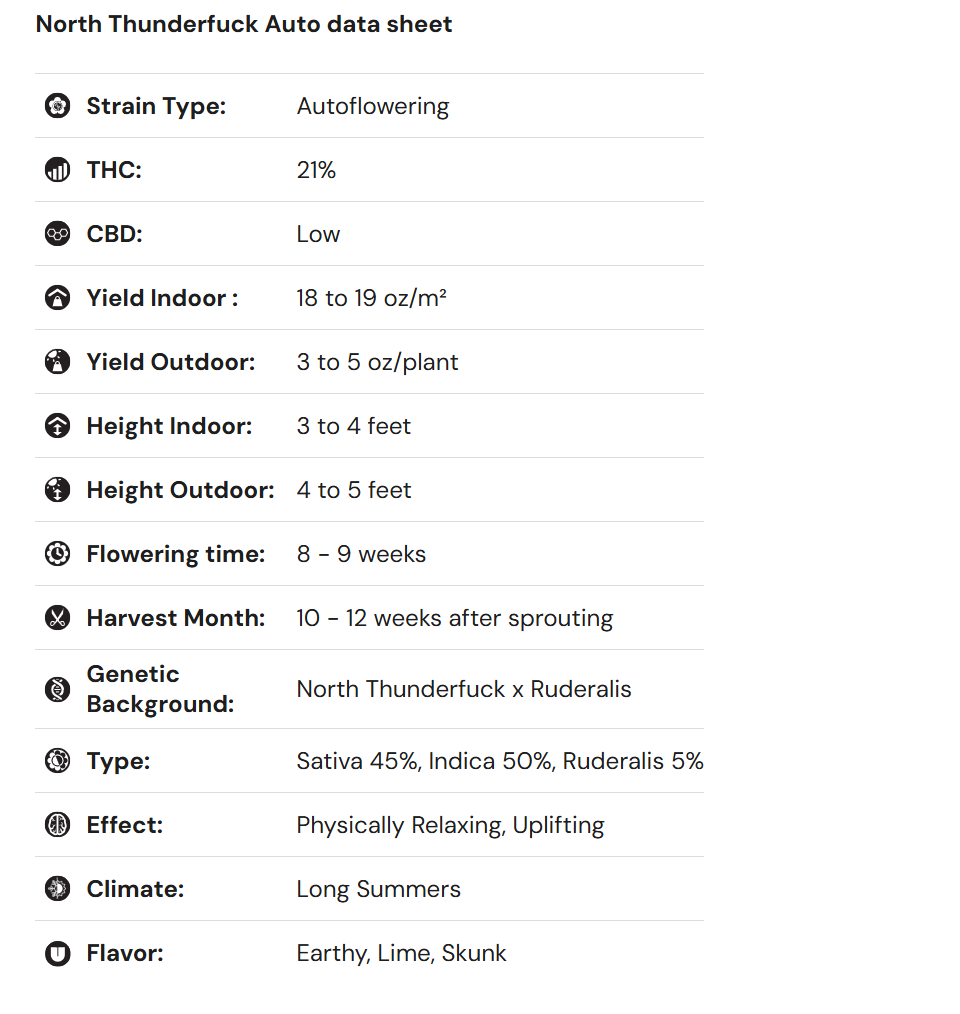Click the Yield Outdoor icon
The height and width of the screenshot is (1014, 960).
(58, 362)
